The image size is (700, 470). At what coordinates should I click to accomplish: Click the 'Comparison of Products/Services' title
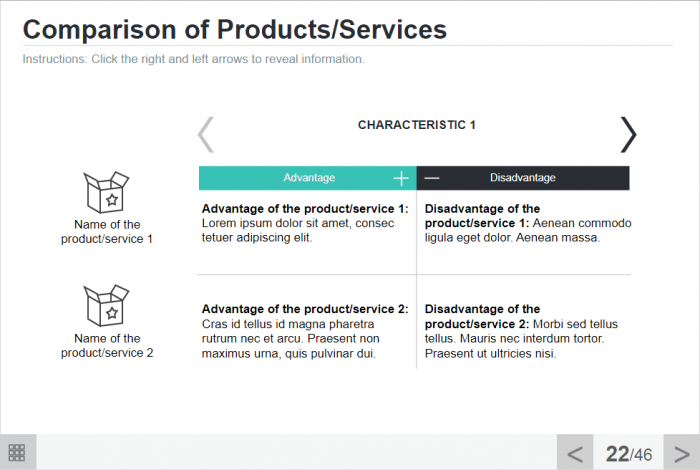pos(235,29)
